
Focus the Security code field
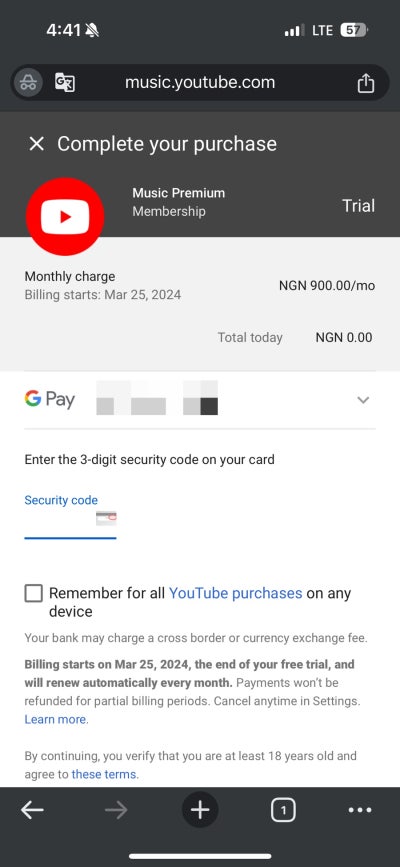pyautogui.click(x=70, y=520)
